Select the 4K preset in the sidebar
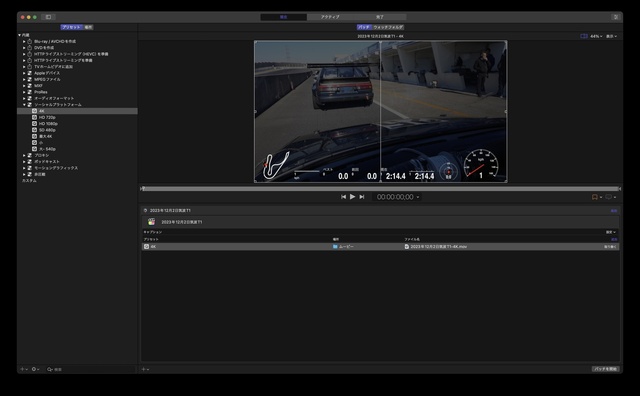The width and height of the screenshot is (640, 396). 77,111
